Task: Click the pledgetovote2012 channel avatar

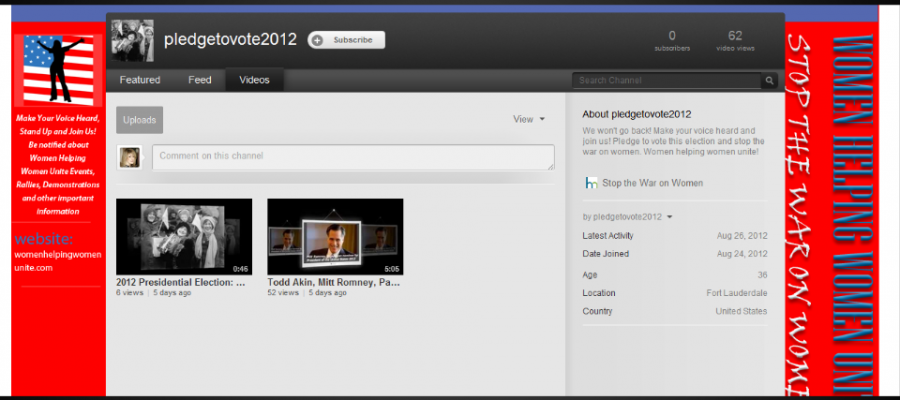Action: [132, 41]
